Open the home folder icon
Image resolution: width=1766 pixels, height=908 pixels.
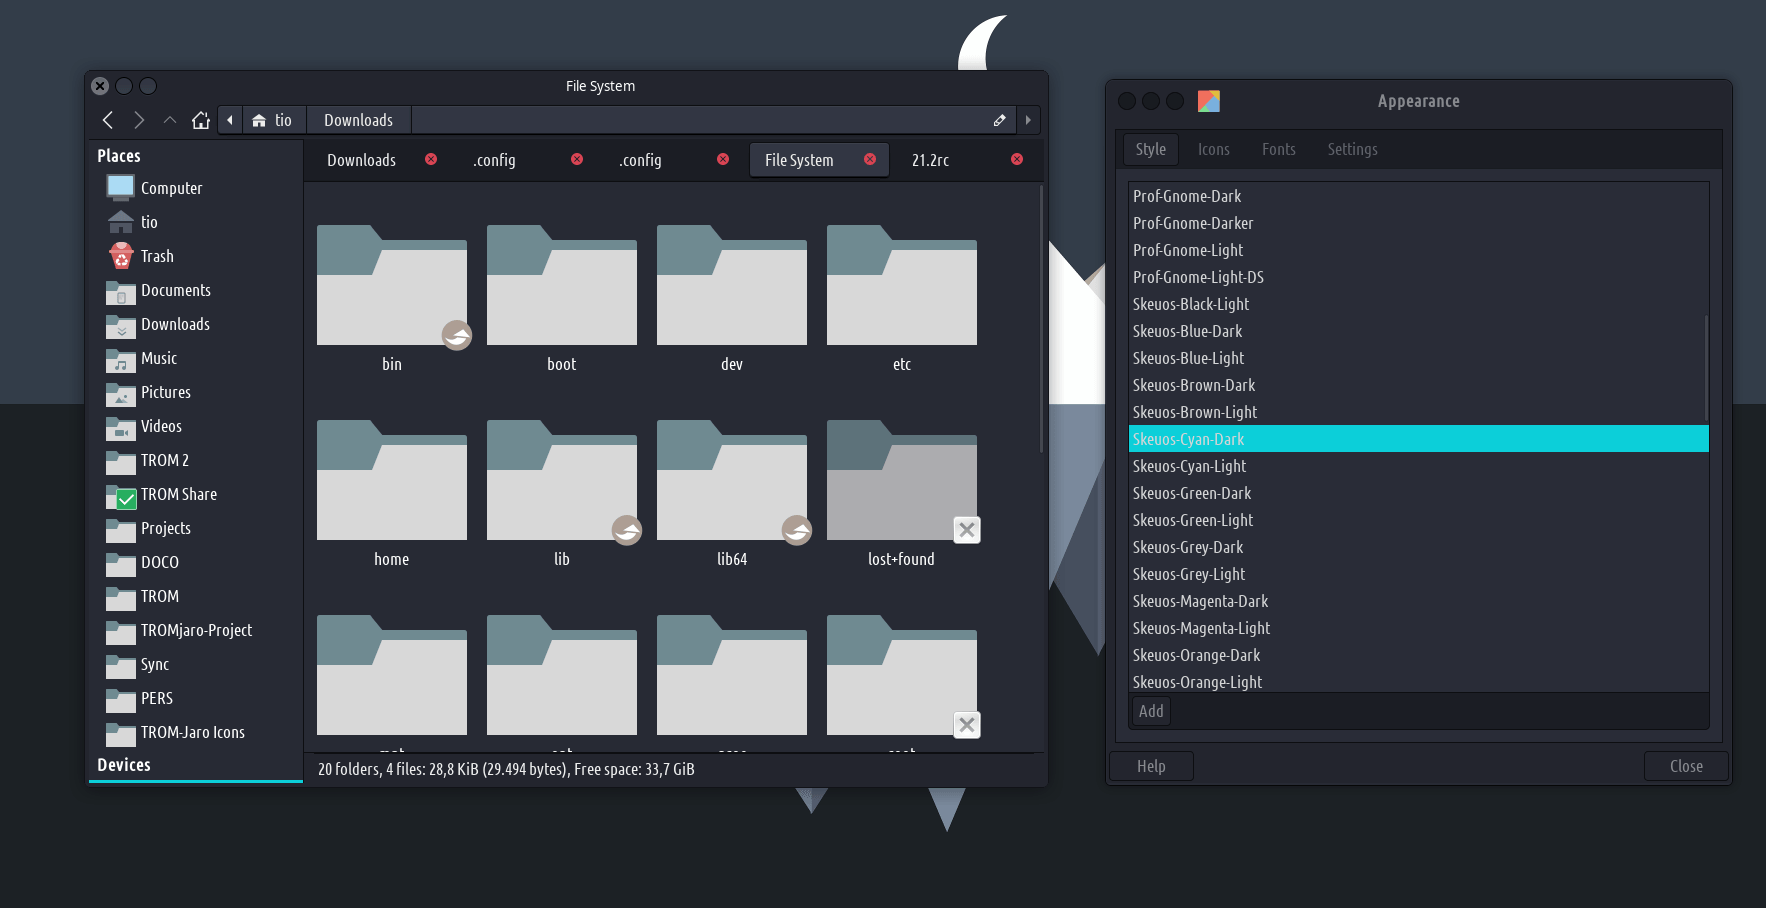201,120
